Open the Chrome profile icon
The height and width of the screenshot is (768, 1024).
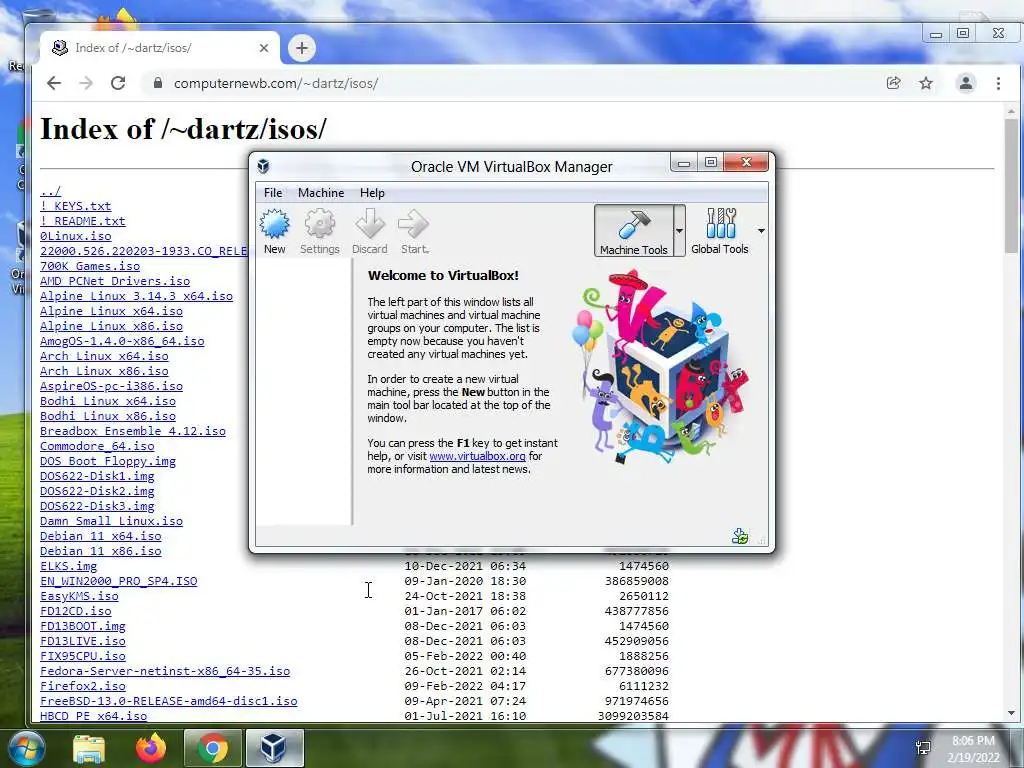(966, 83)
